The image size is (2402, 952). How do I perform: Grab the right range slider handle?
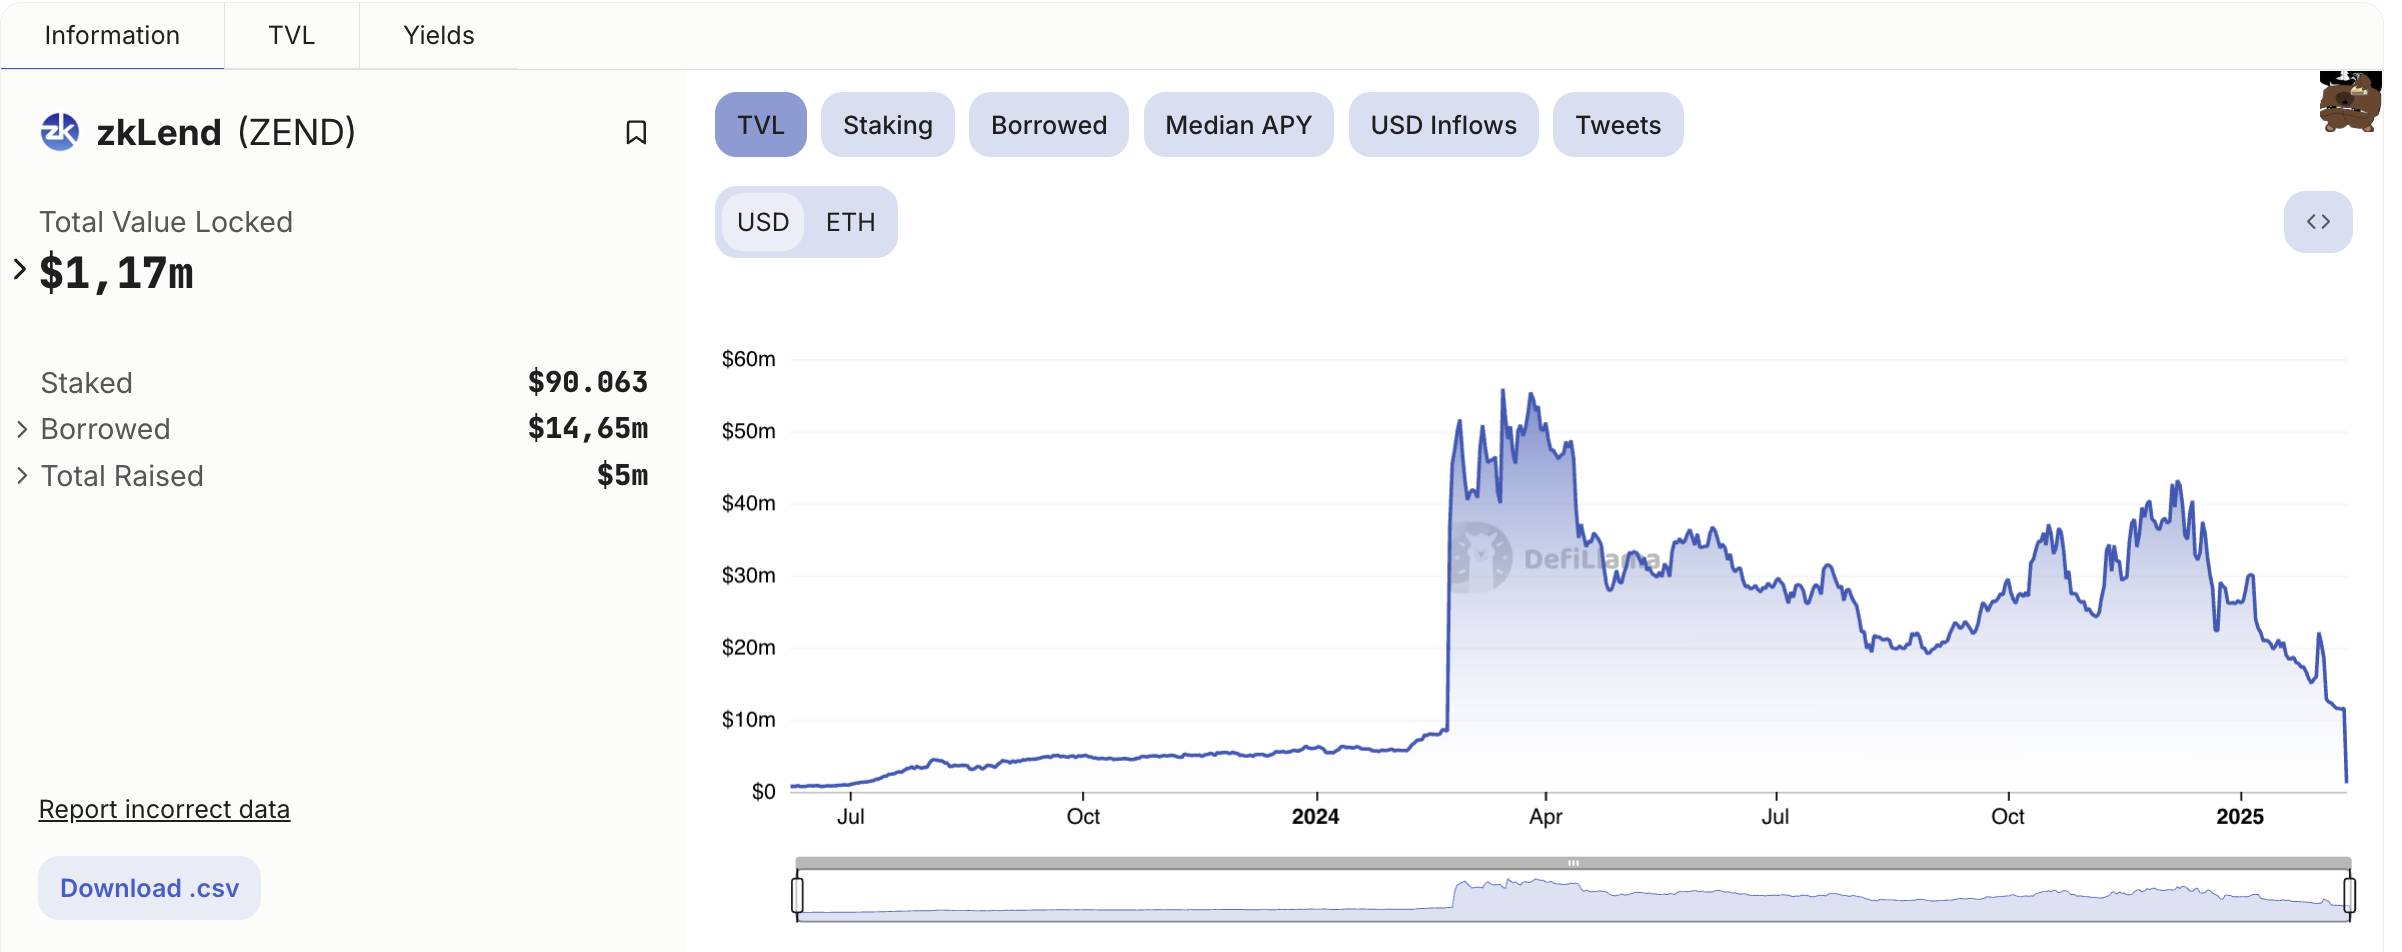point(2349,894)
